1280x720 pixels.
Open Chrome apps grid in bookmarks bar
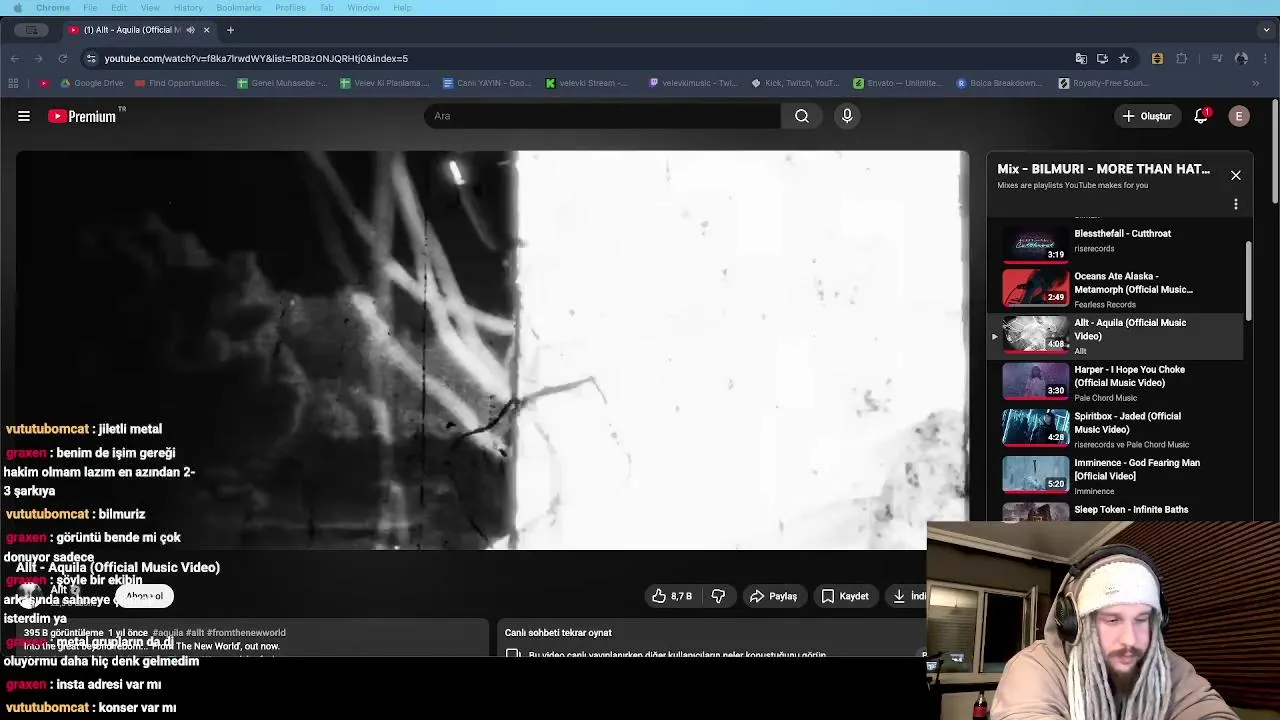(x=15, y=83)
